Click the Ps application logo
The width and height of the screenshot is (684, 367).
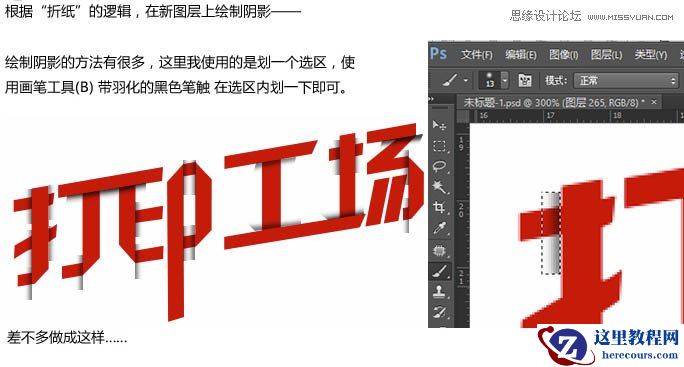[x=438, y=54]
